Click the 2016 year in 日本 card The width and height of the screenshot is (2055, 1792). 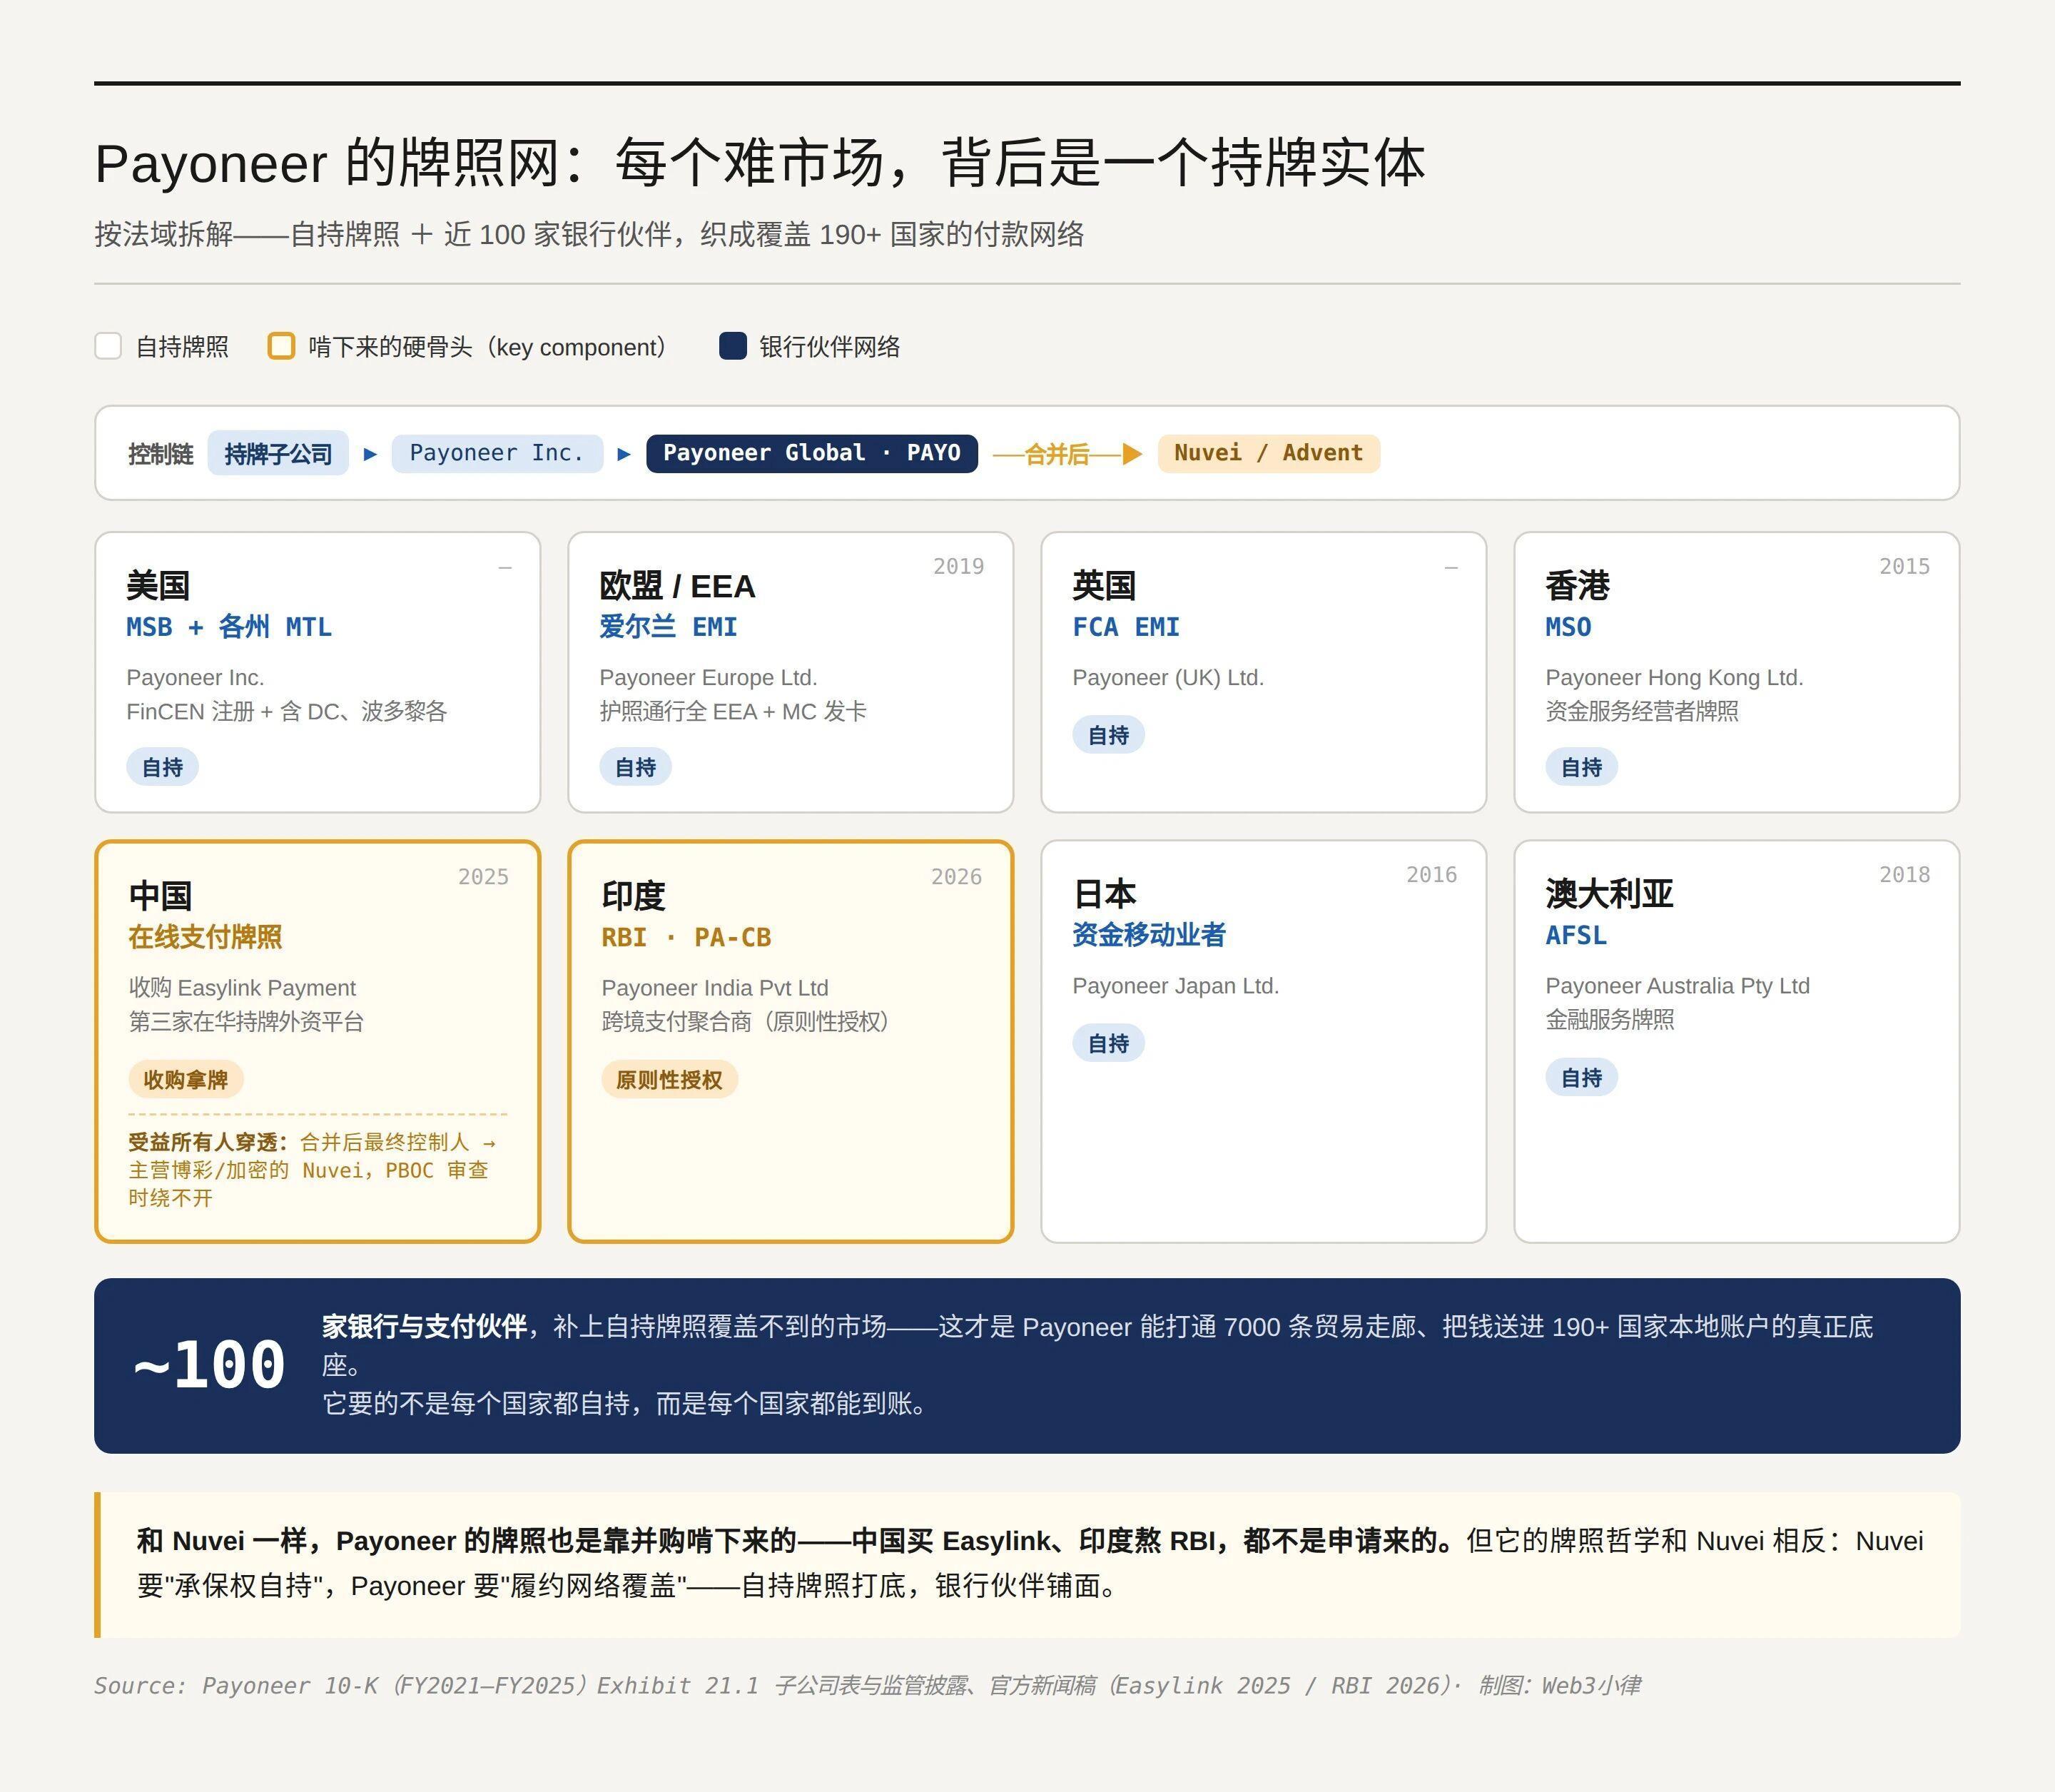click(1431, 874)
